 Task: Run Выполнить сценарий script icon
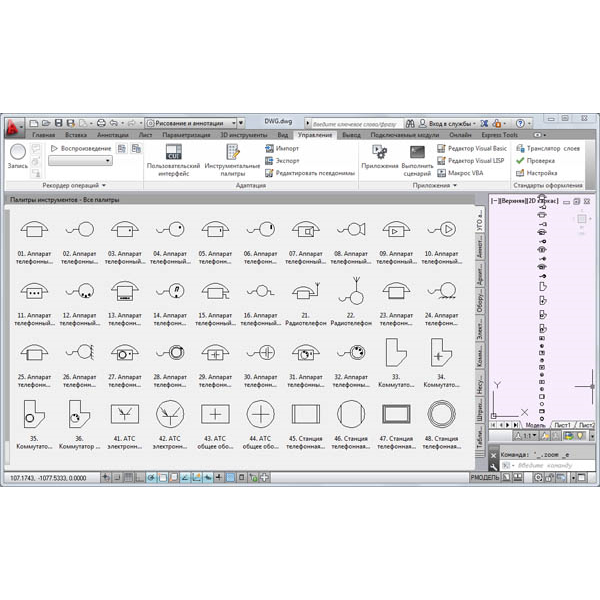coord(417,160)
